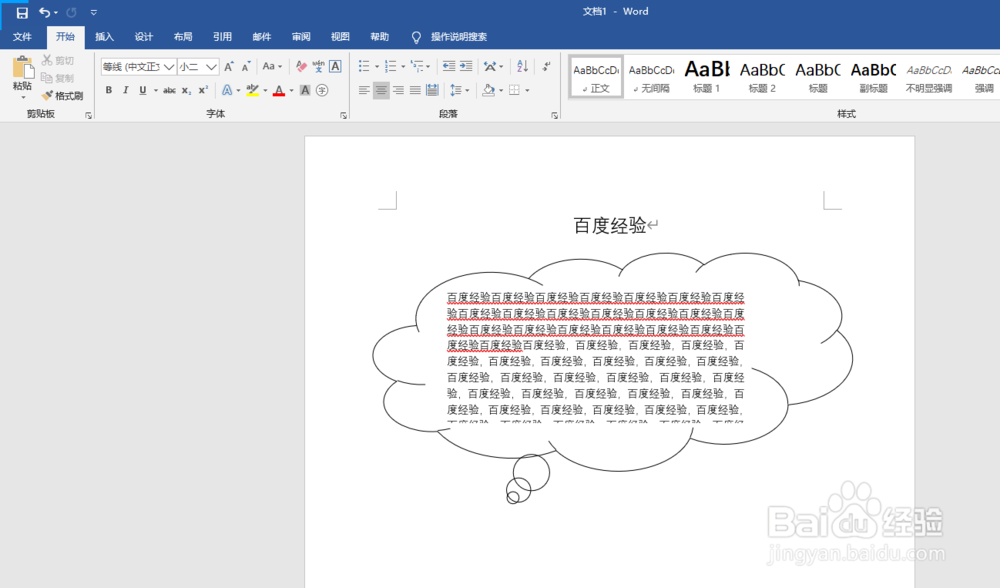
Task: Open the paragraph dialog launcher
Action: [554, 115]
